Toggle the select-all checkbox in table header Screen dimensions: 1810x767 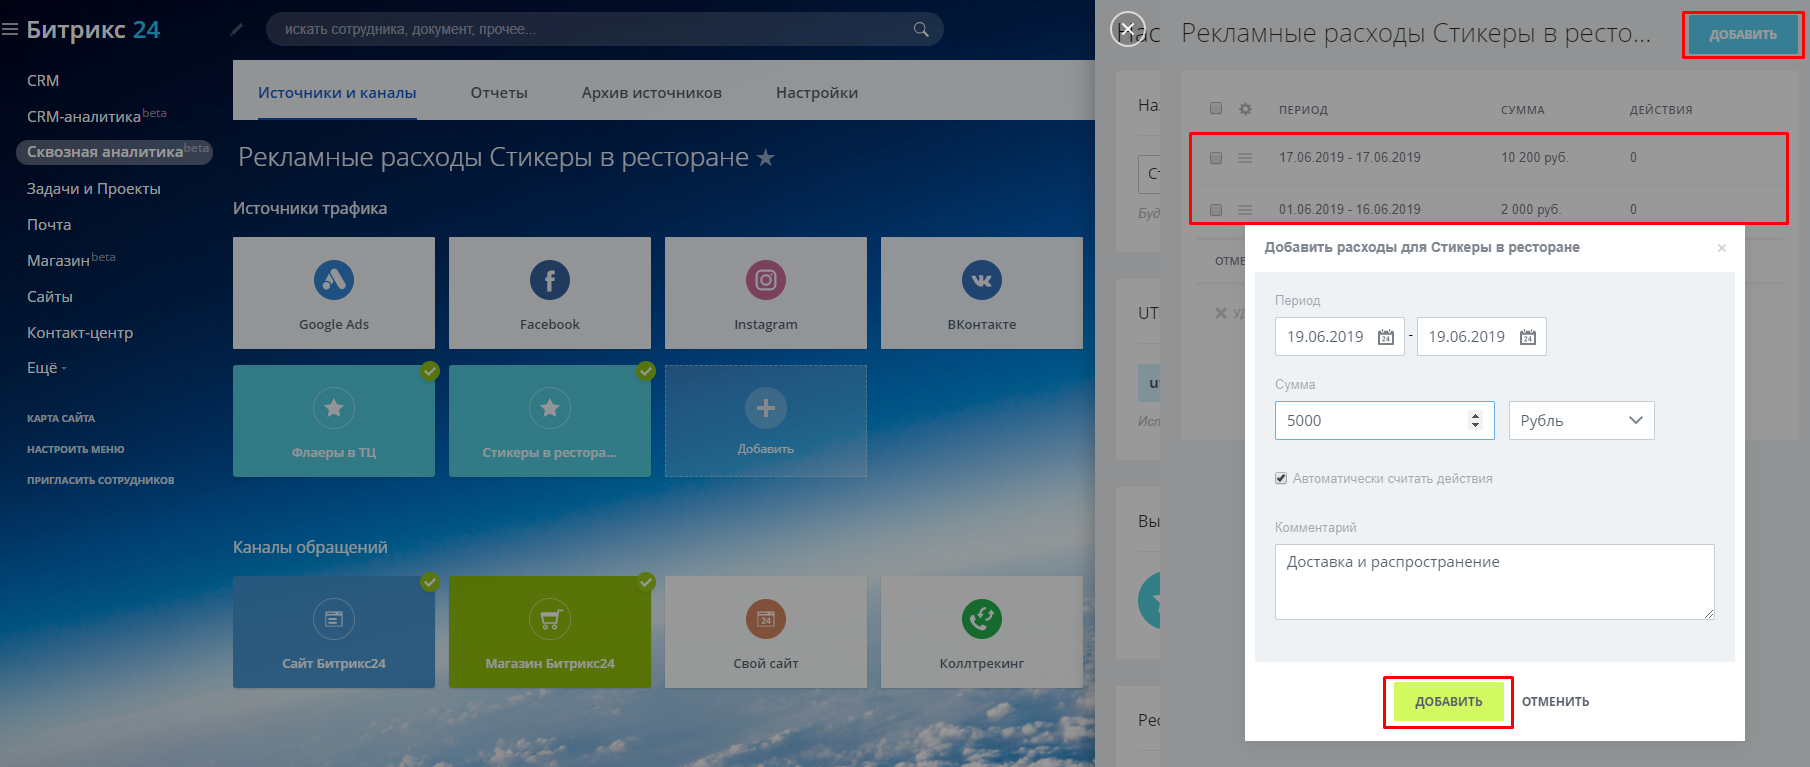pyautogui.click(x=1216, y=108)
